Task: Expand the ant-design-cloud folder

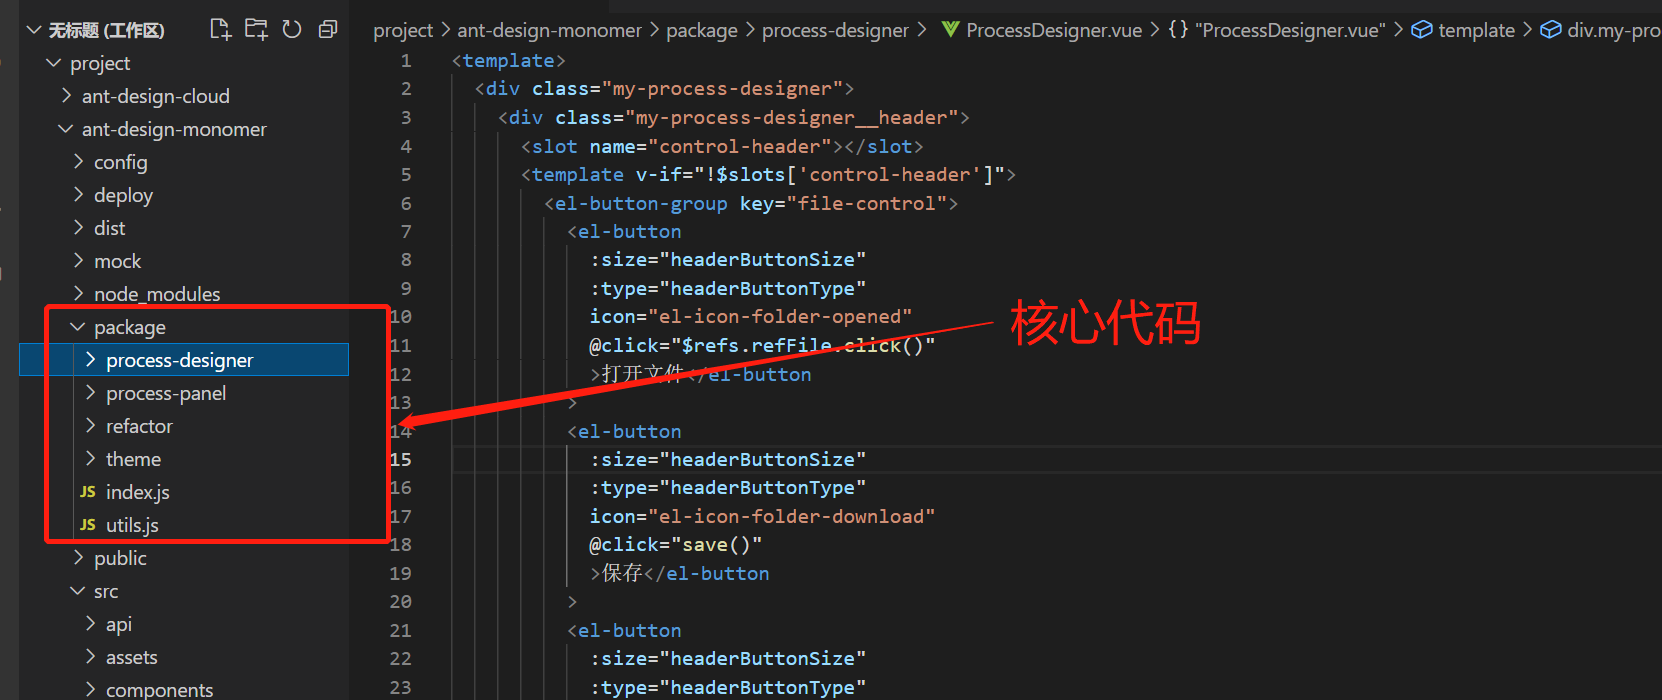Action: click(x=66, y=96)
